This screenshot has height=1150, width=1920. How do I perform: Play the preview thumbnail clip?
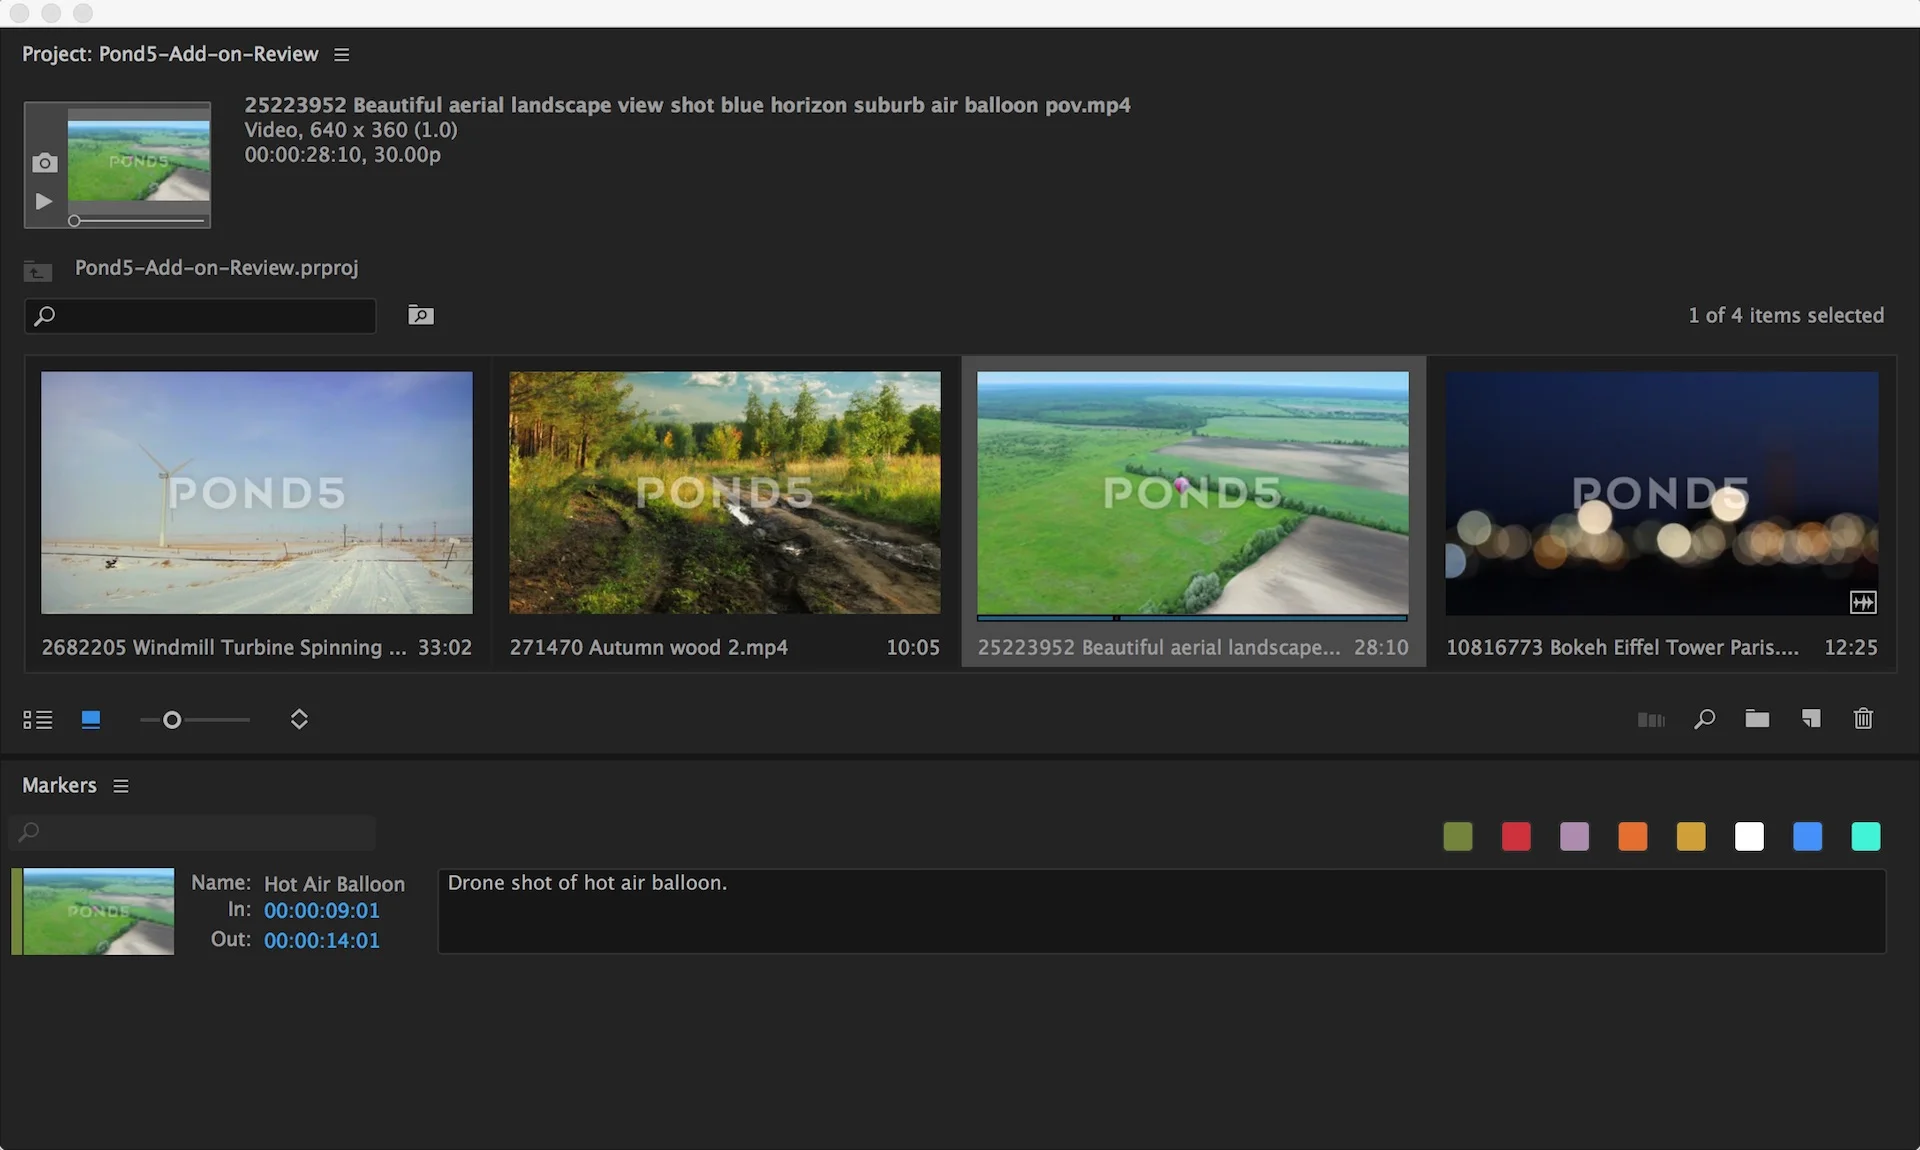coord(44,201)
